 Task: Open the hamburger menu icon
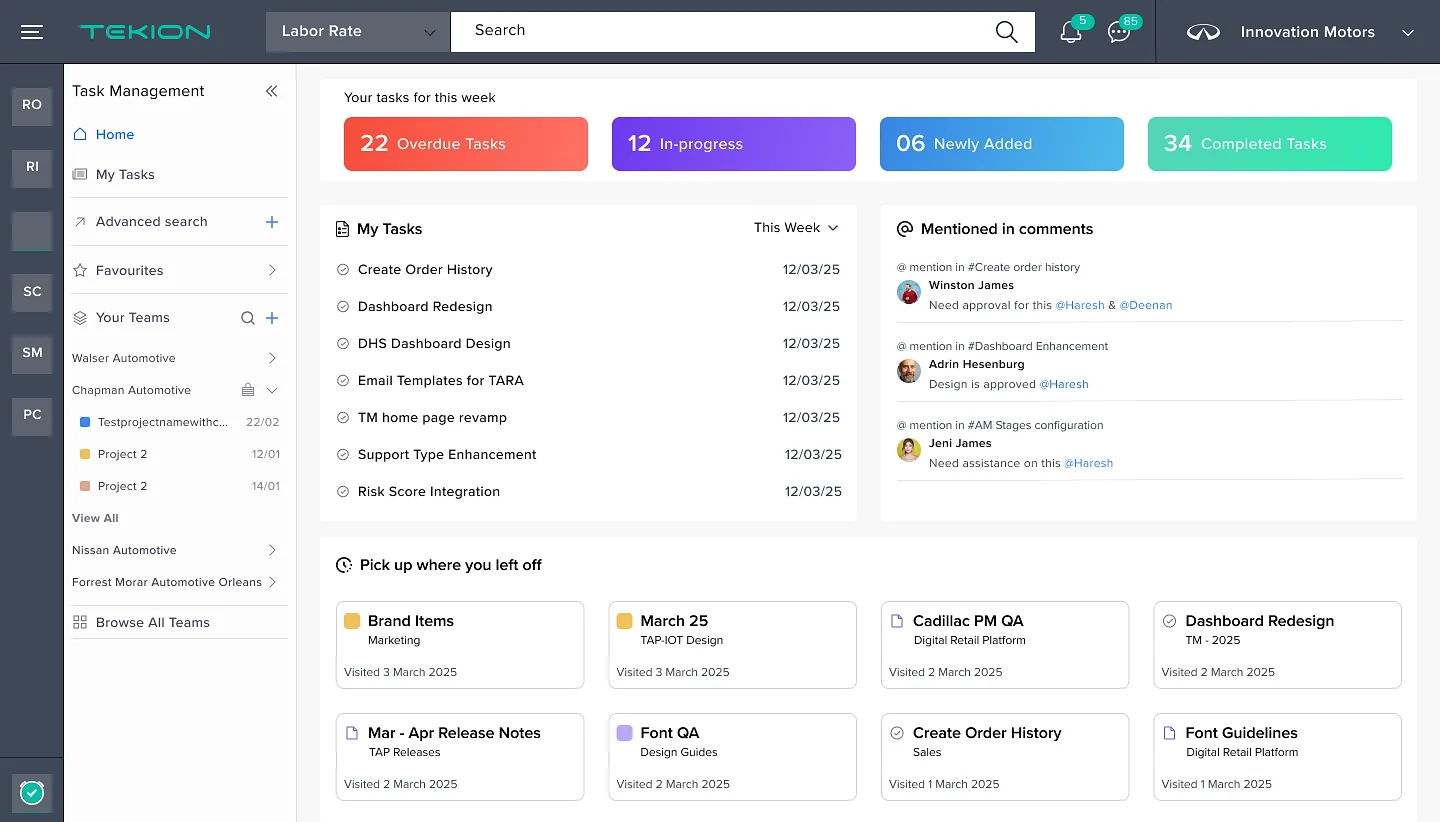[x=32, y=32]
